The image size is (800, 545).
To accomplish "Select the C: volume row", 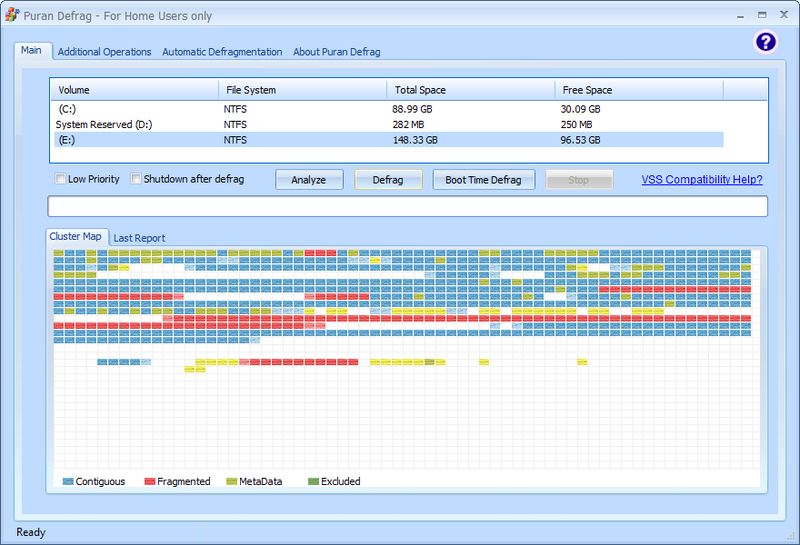I will click(x=389, y=109).
